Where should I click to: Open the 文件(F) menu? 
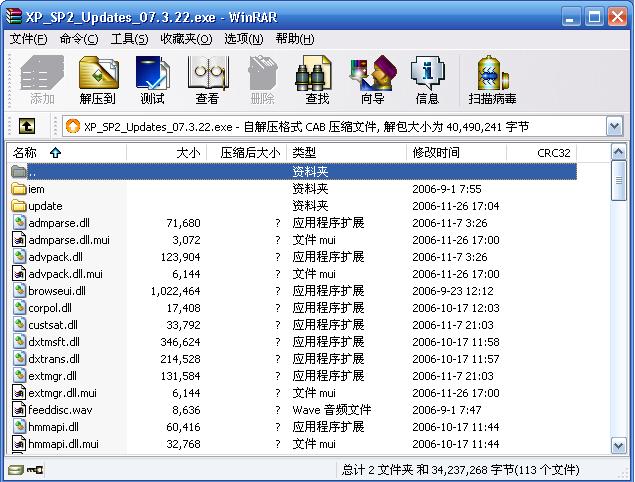(28, 39)
